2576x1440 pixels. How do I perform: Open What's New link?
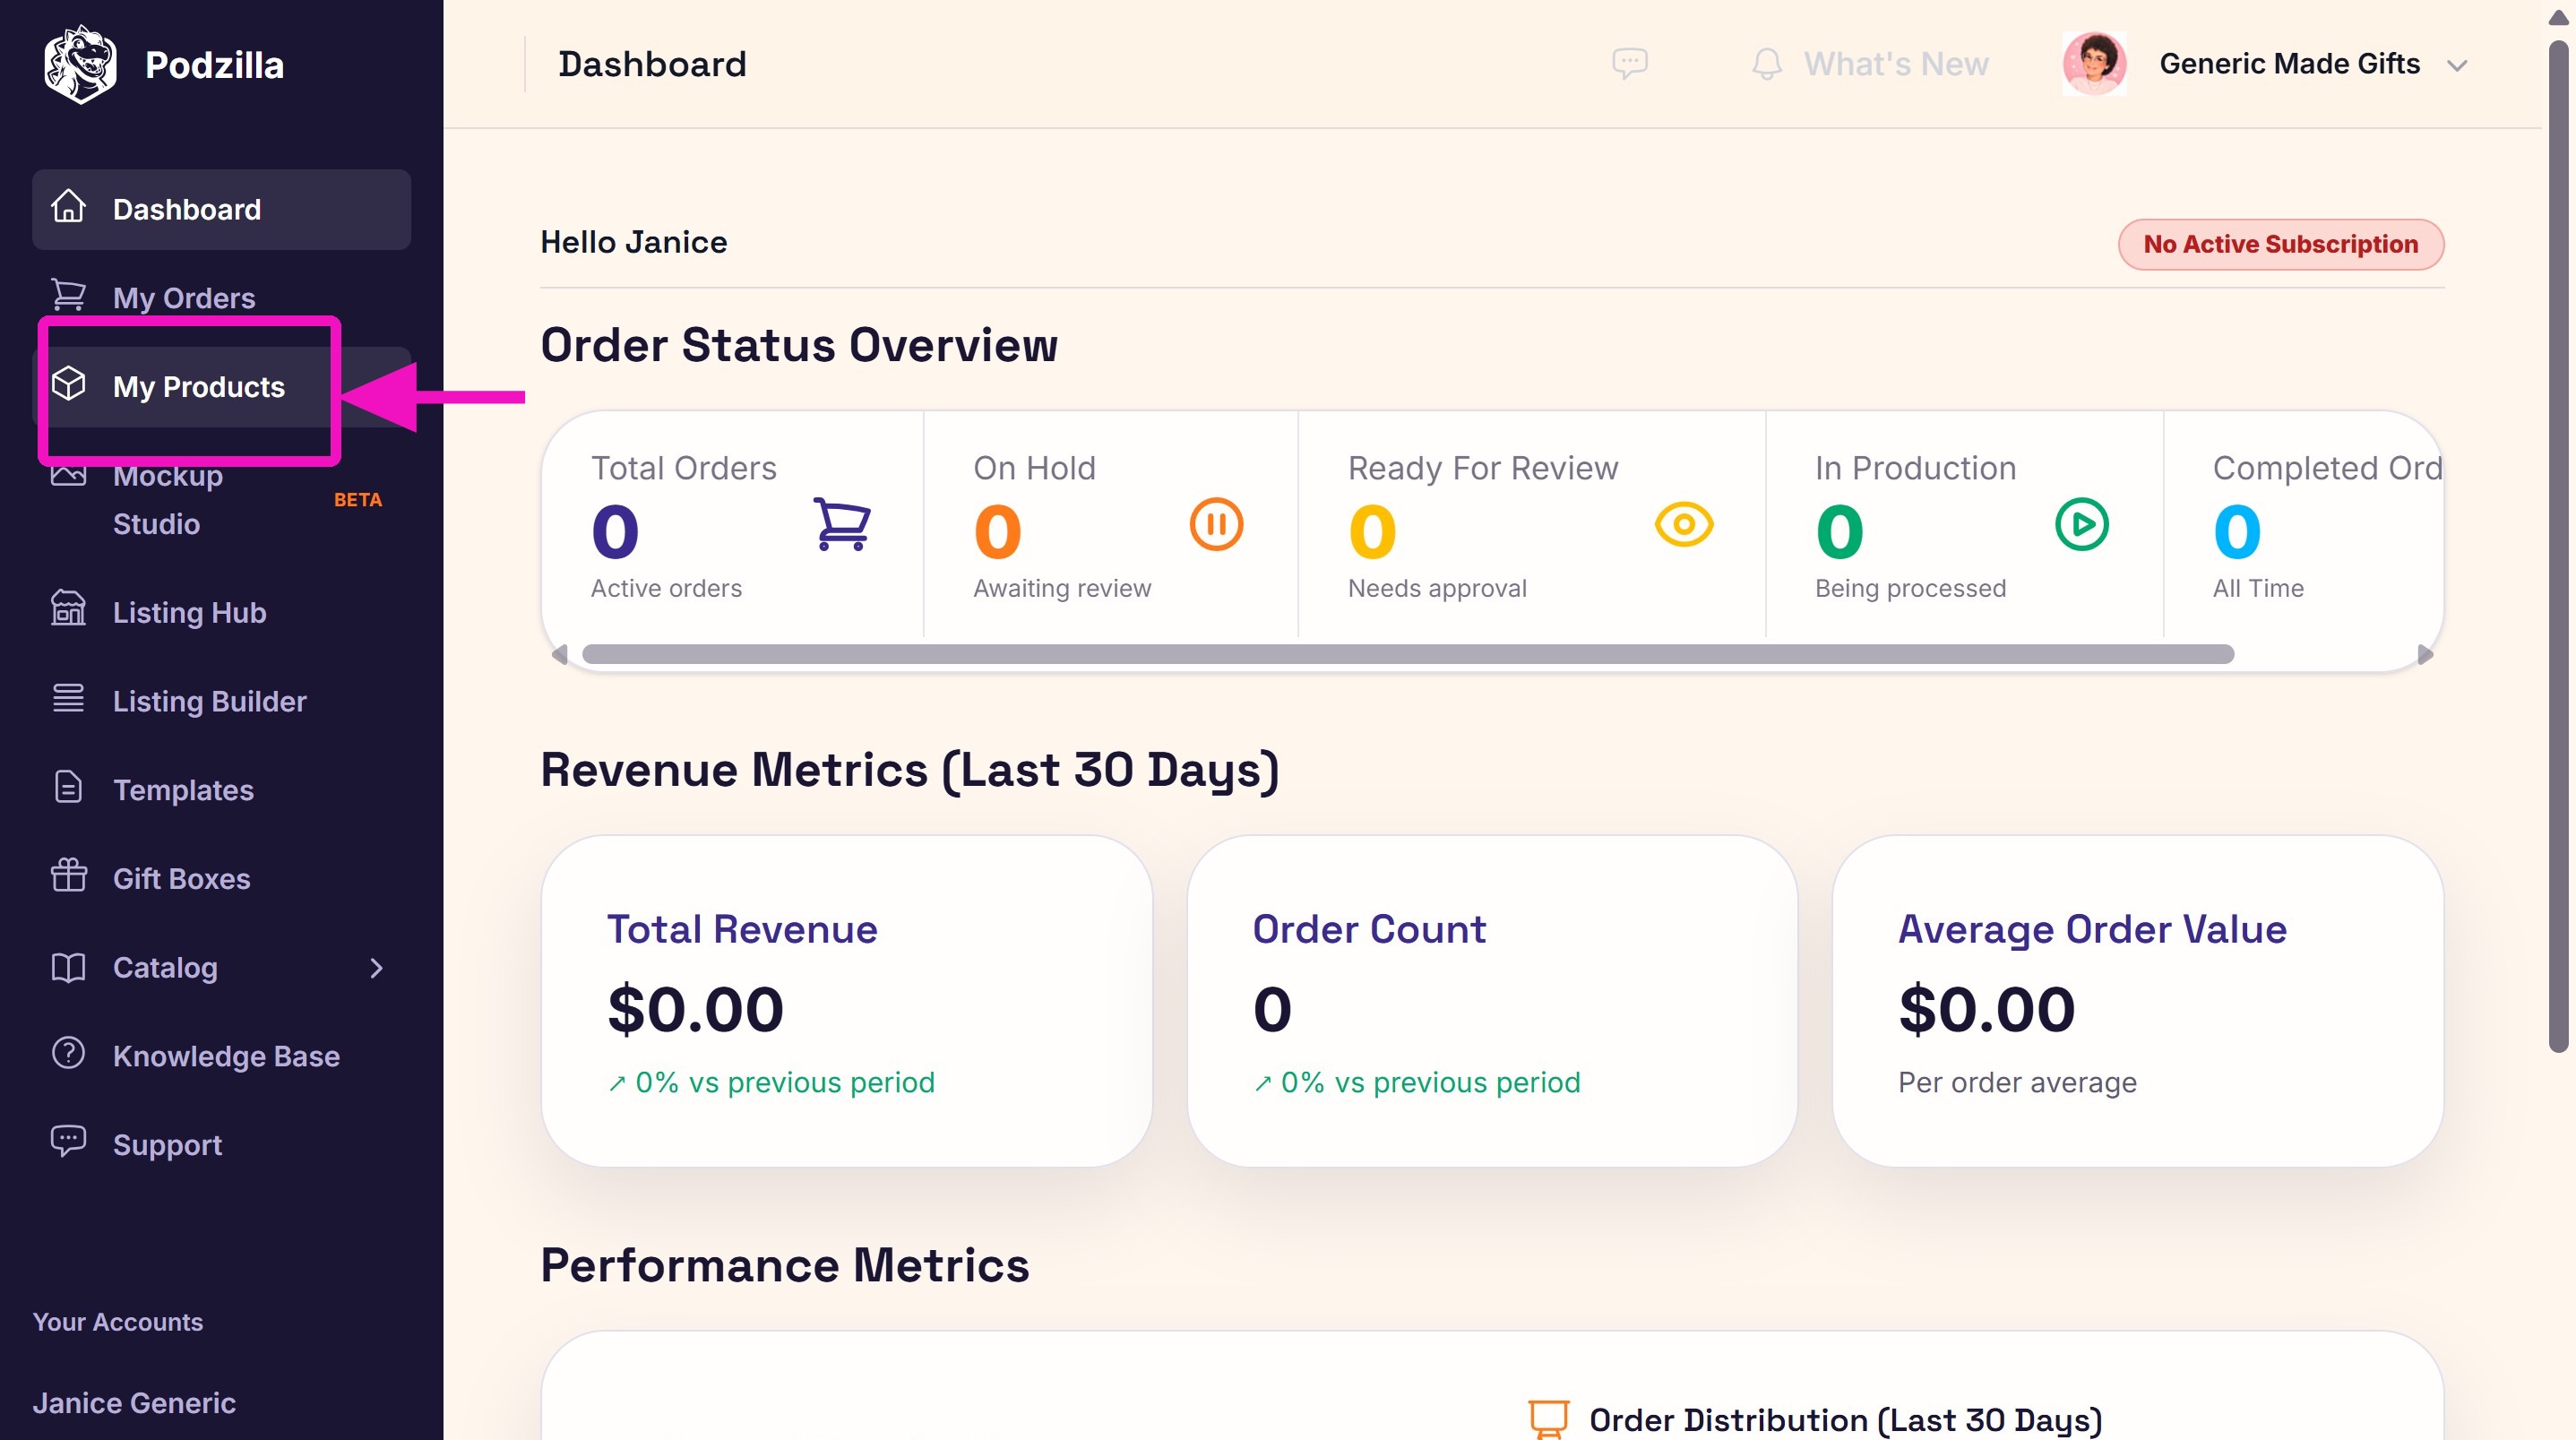click(x=1895, y=64)
